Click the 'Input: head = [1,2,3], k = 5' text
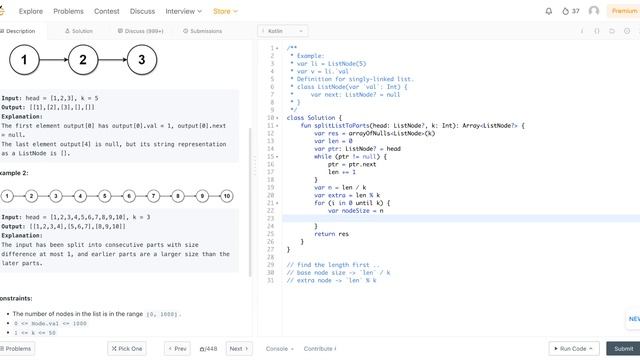 [50, 98]
